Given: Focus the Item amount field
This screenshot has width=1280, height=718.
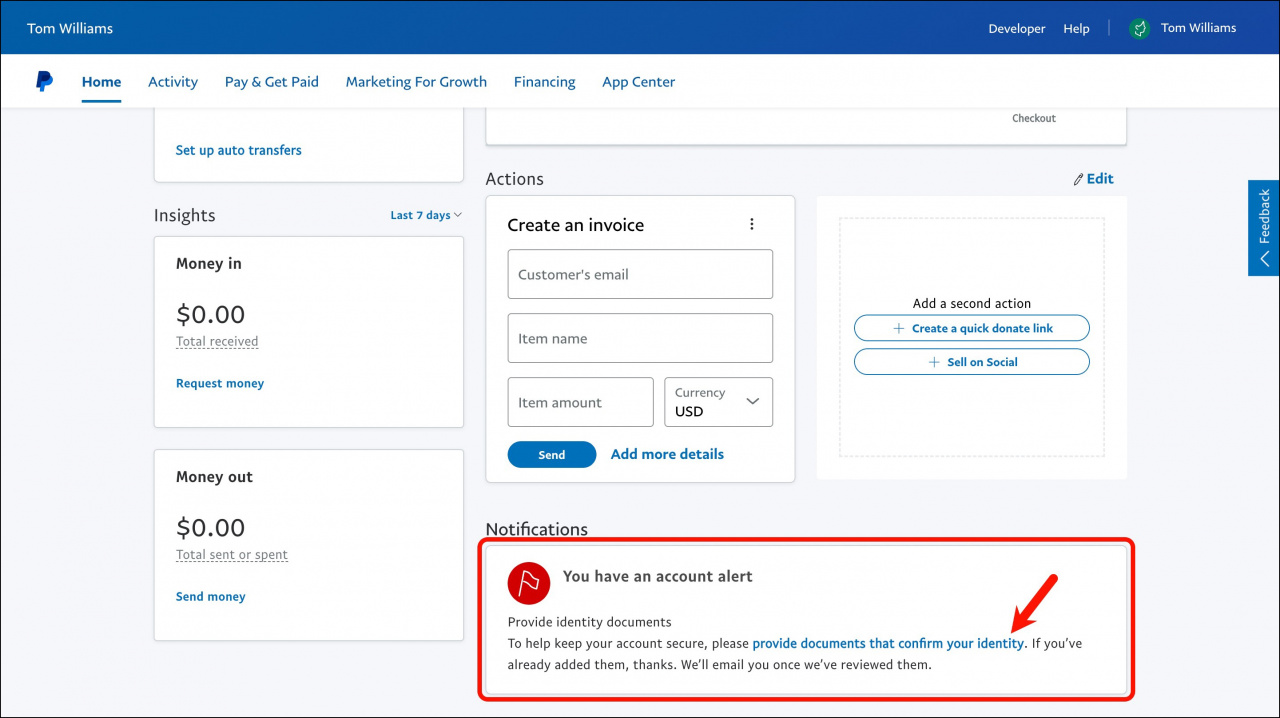Looking at the screenshot, I should pyautogui.click(x=580, y=402).
